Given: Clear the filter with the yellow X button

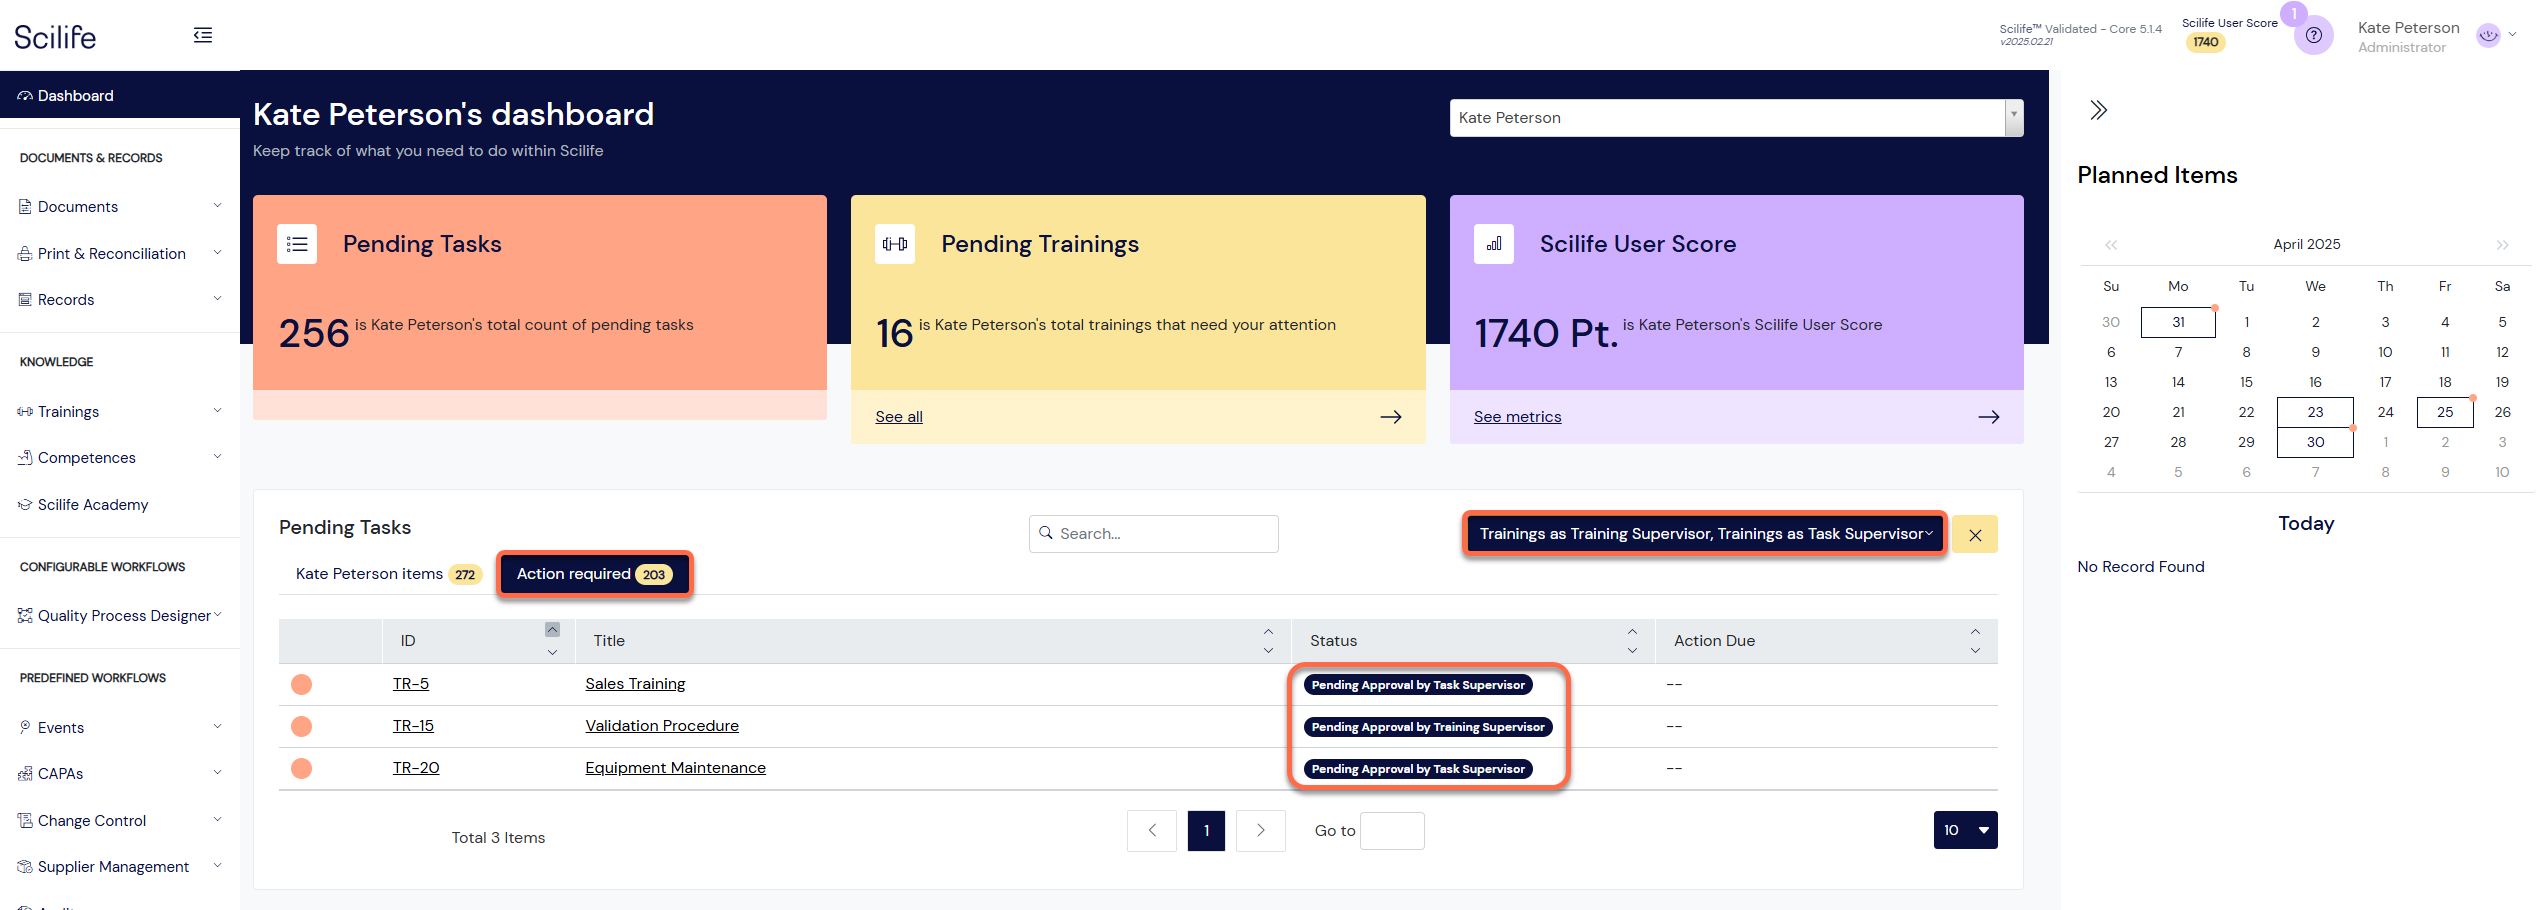Looking at the screenshot, I should click(x=1974, y=535).
